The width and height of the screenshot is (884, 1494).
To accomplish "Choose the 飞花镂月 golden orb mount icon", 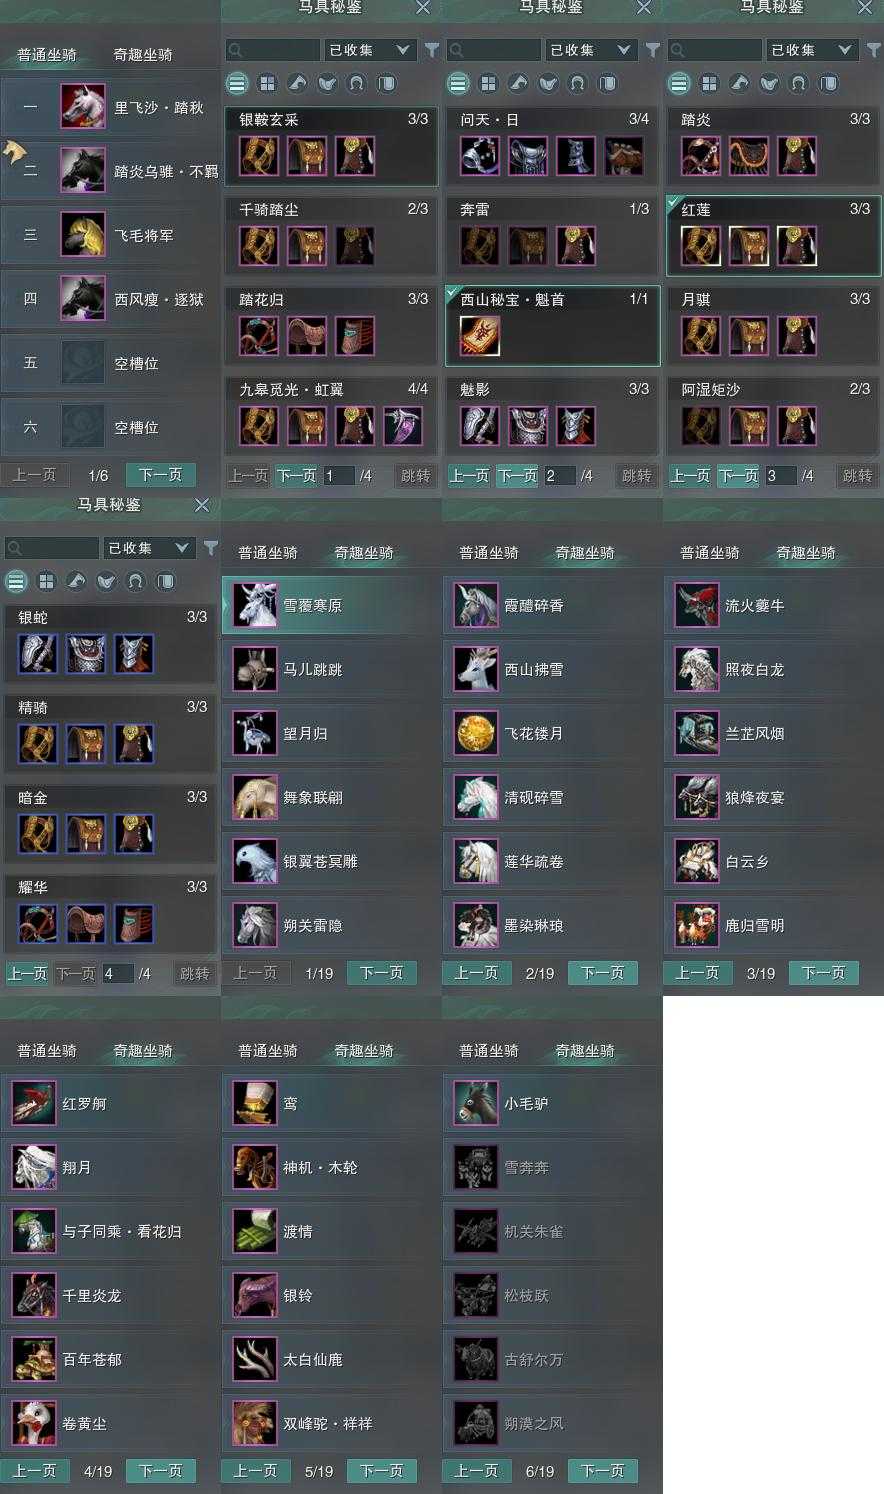I will pyautogui.click(x=476, y=734).
